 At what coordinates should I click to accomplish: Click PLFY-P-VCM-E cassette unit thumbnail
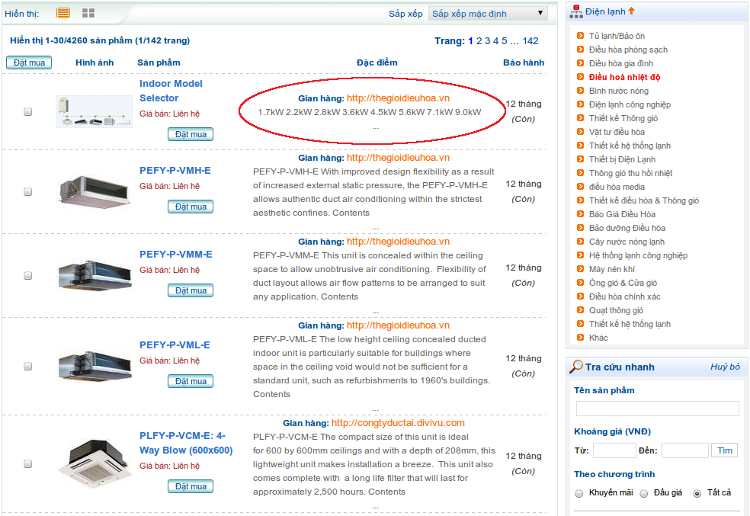pyautogui.click(x=95, y=464)
